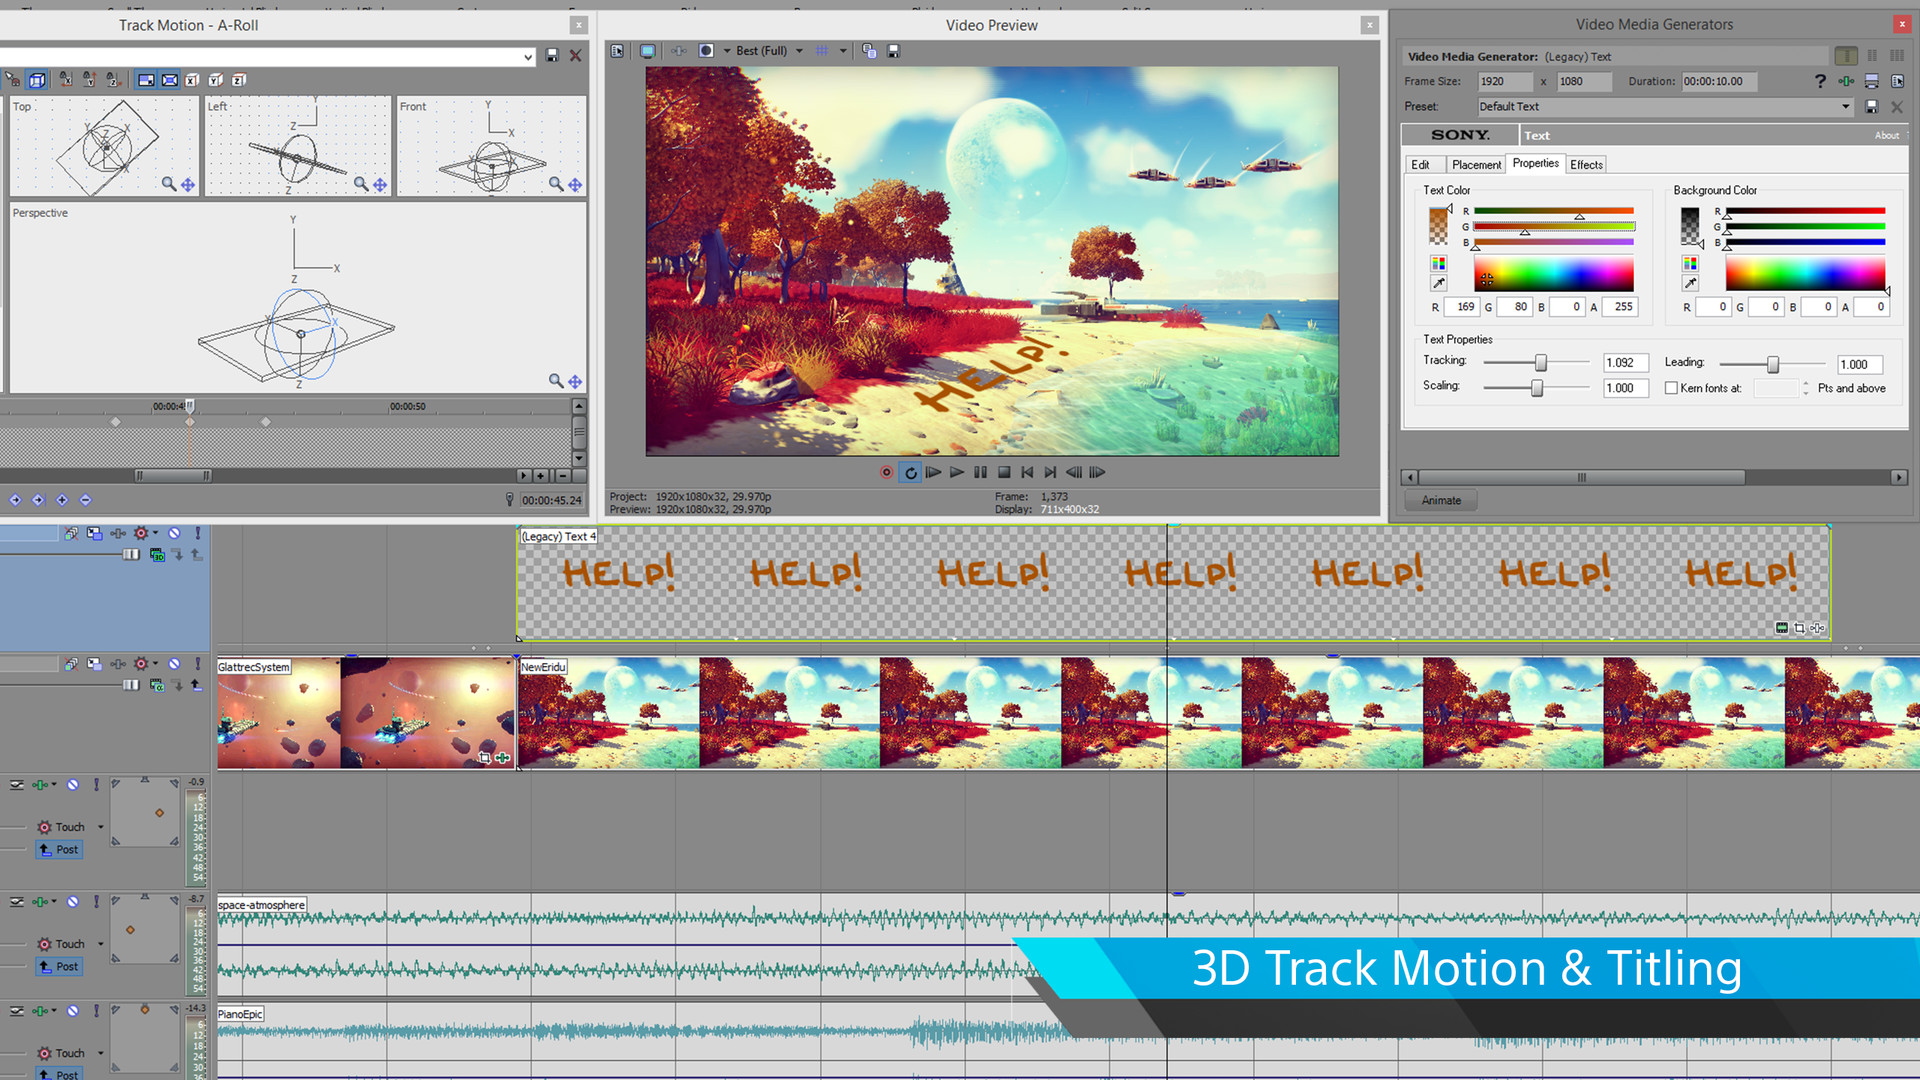Screen dimensions: 1920x1080
Task: Click the Placement tab in text properties
Action: [1473, 164]
